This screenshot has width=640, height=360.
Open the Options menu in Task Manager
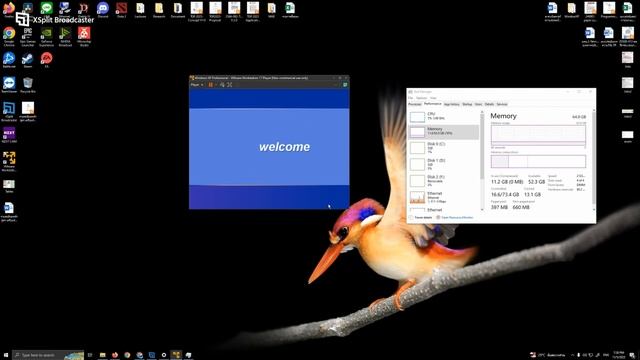[421, 98]
